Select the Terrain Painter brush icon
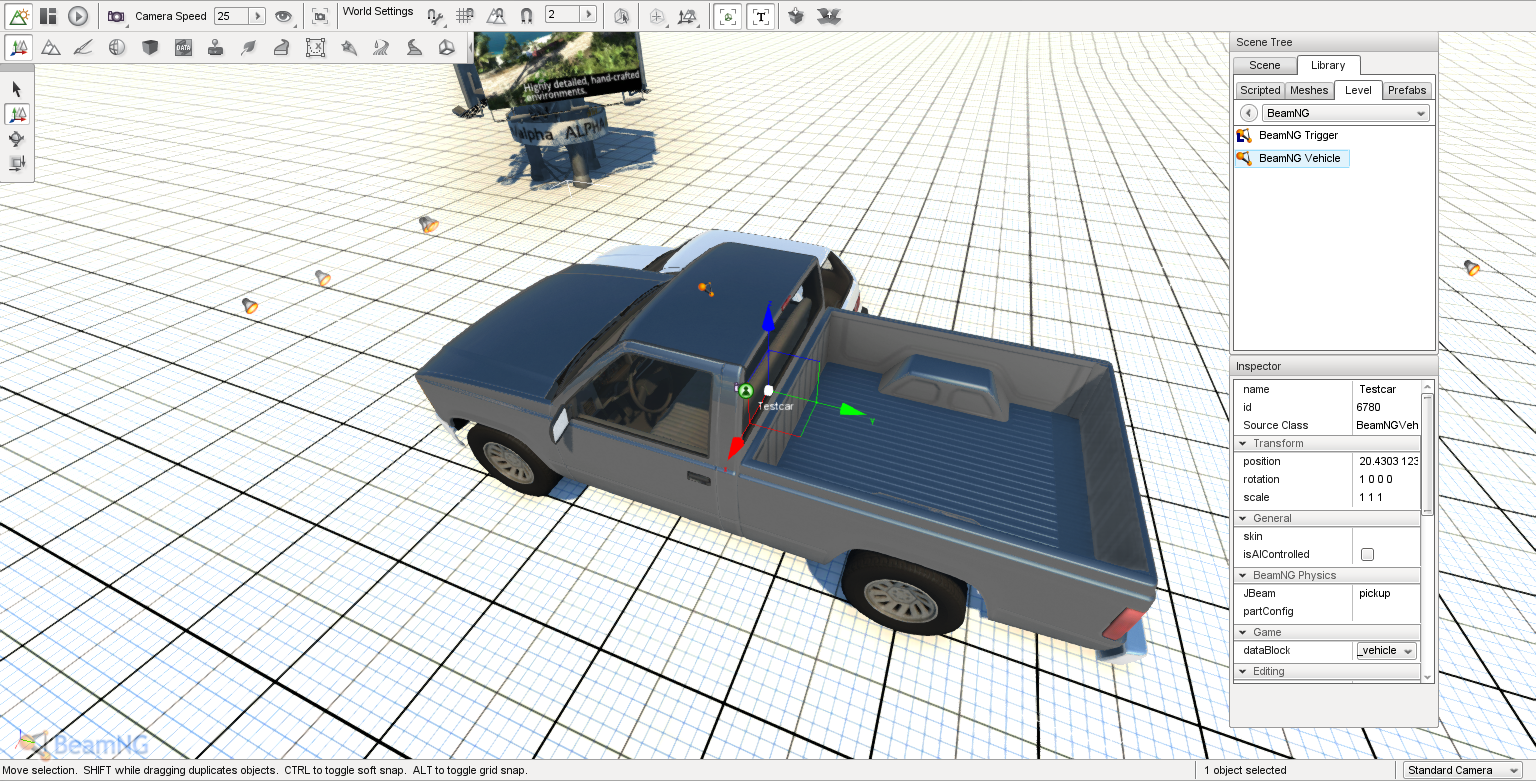This screenshot has width=1536, height=781. click(84, 47)
